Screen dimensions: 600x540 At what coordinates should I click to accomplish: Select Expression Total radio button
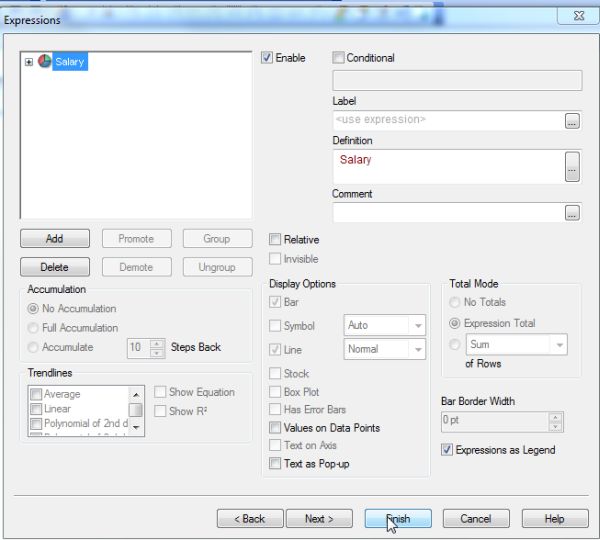(x=455, y=323)
